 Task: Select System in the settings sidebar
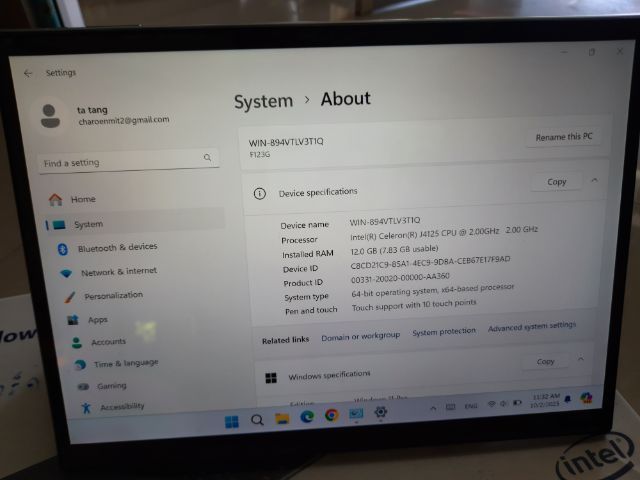88,224
